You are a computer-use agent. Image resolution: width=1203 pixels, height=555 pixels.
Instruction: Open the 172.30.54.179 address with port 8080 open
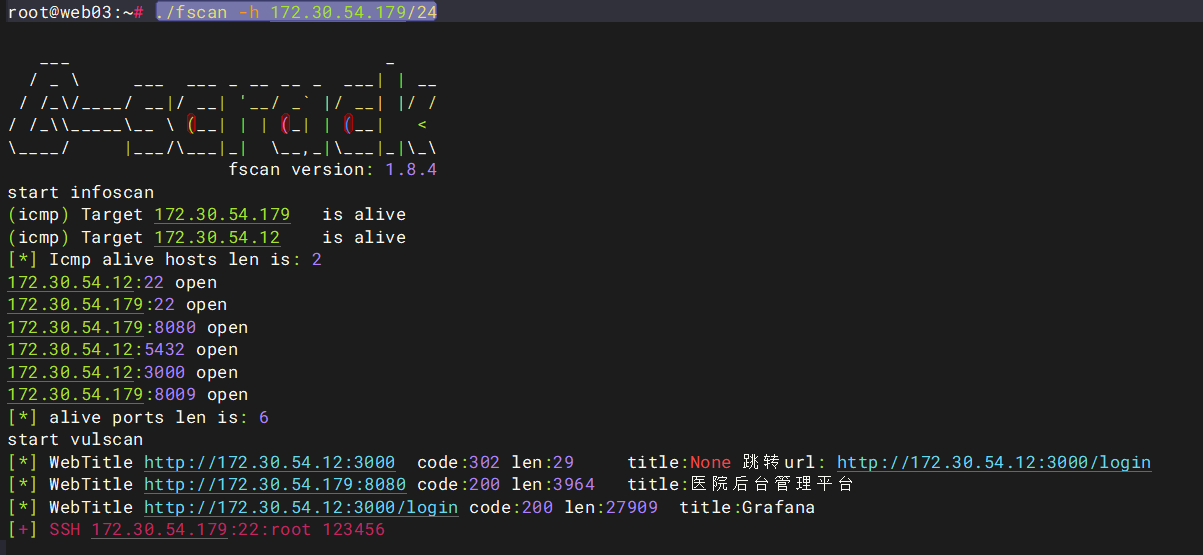(x=76, y=328)
